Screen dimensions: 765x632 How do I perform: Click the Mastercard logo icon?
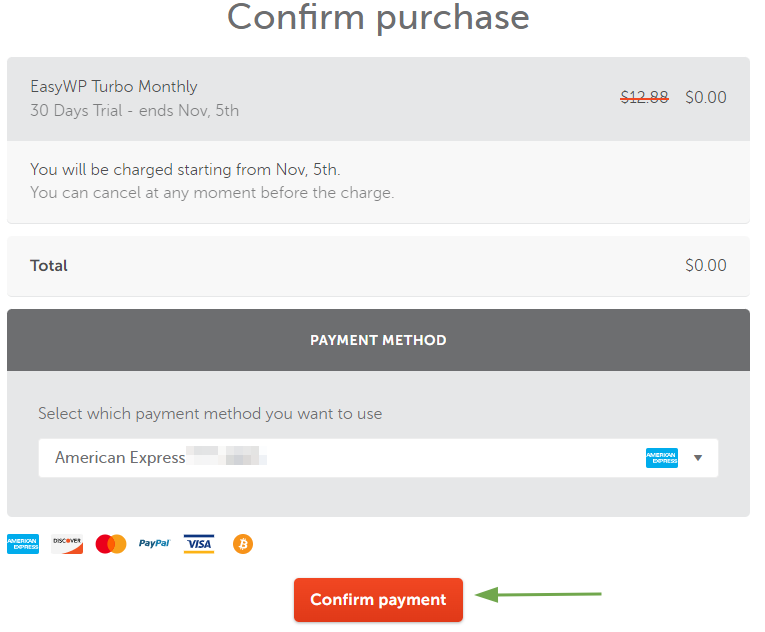coord(111,544)
